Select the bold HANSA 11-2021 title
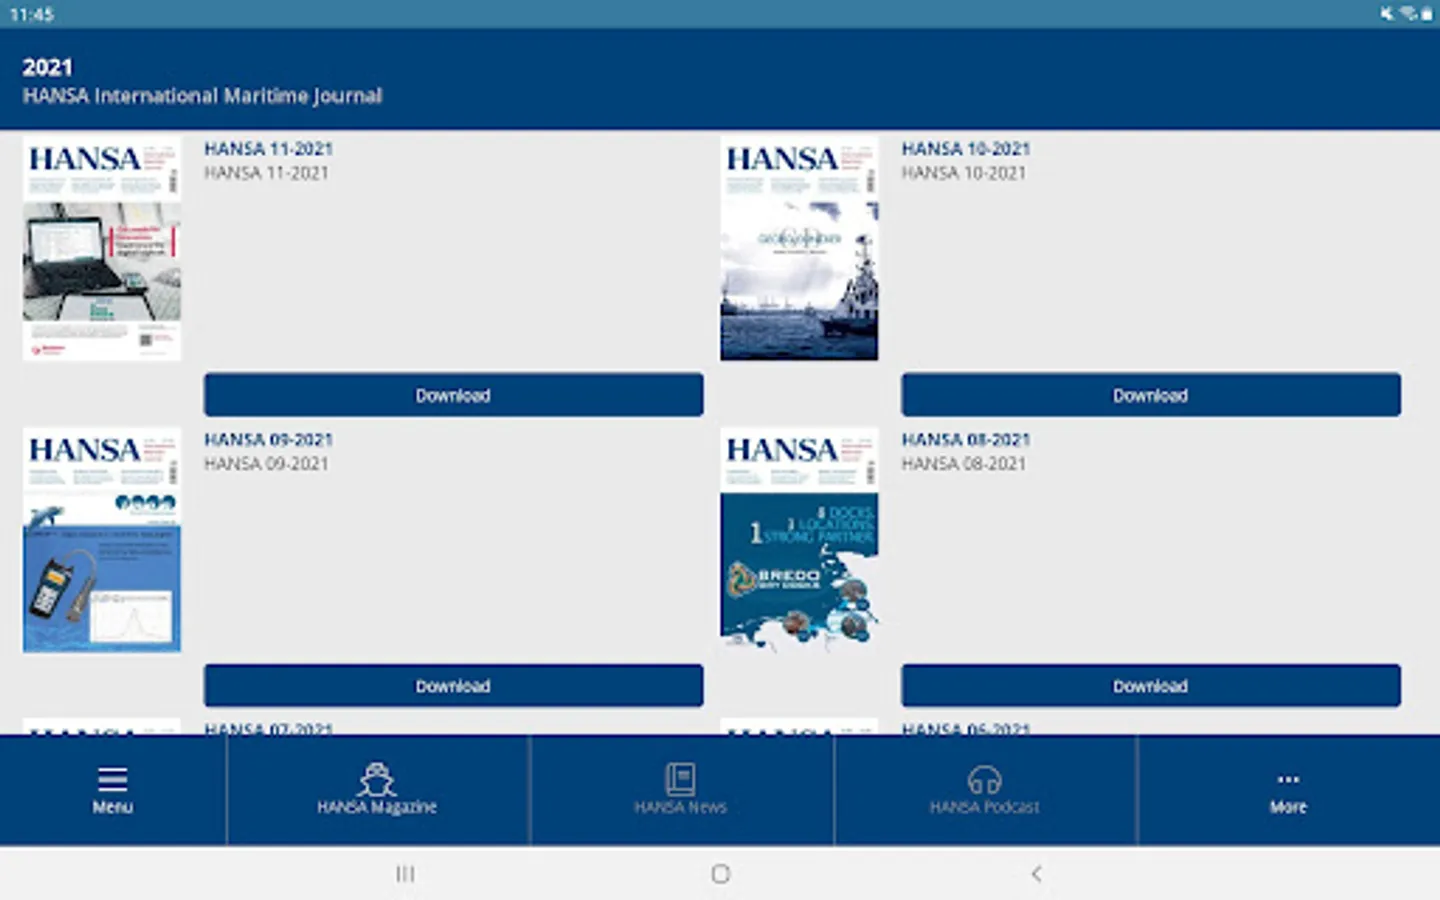 tap(268, 149)
